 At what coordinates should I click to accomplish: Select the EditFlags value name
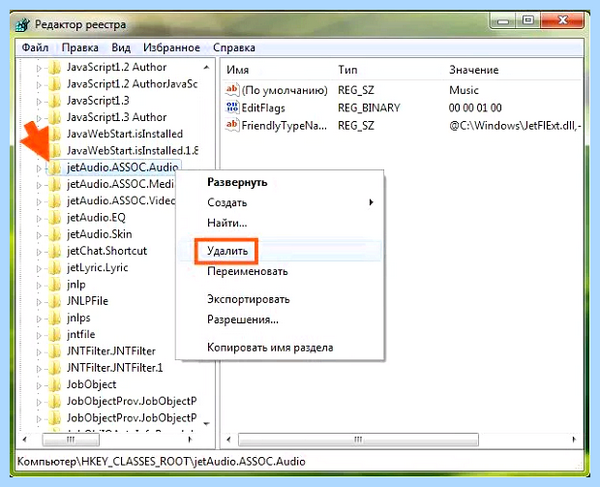(263, 108)
